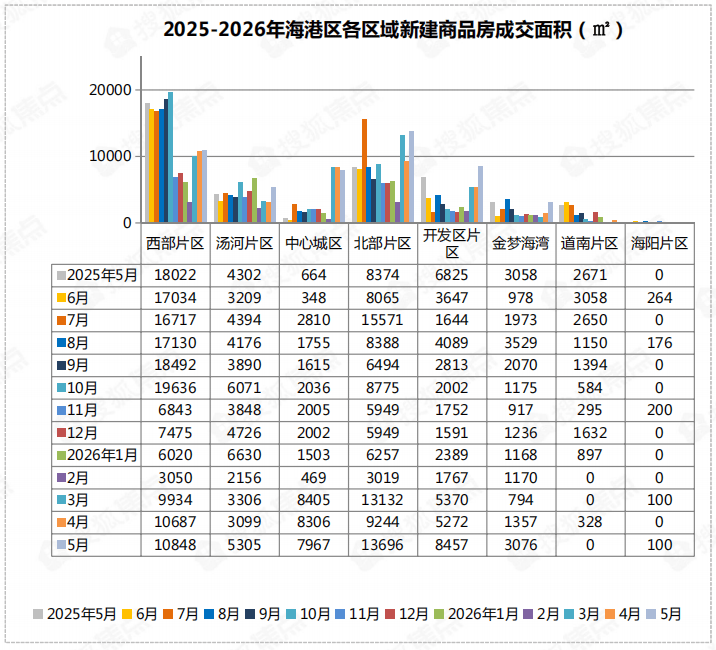This screenshot has width=716, height=650.
Task: Click the cell value 3529
Action: [x=521, y=343]
